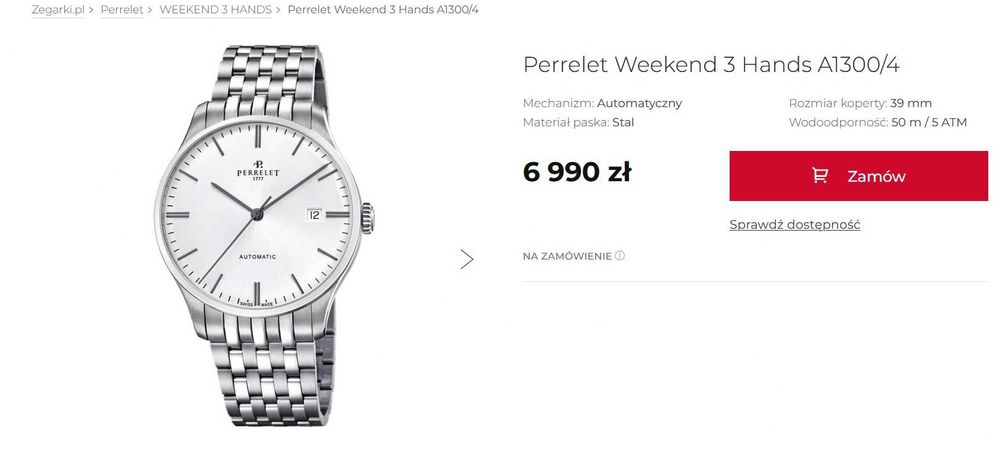Select the Mechanizm Automatyczny specification

[602, 103]
